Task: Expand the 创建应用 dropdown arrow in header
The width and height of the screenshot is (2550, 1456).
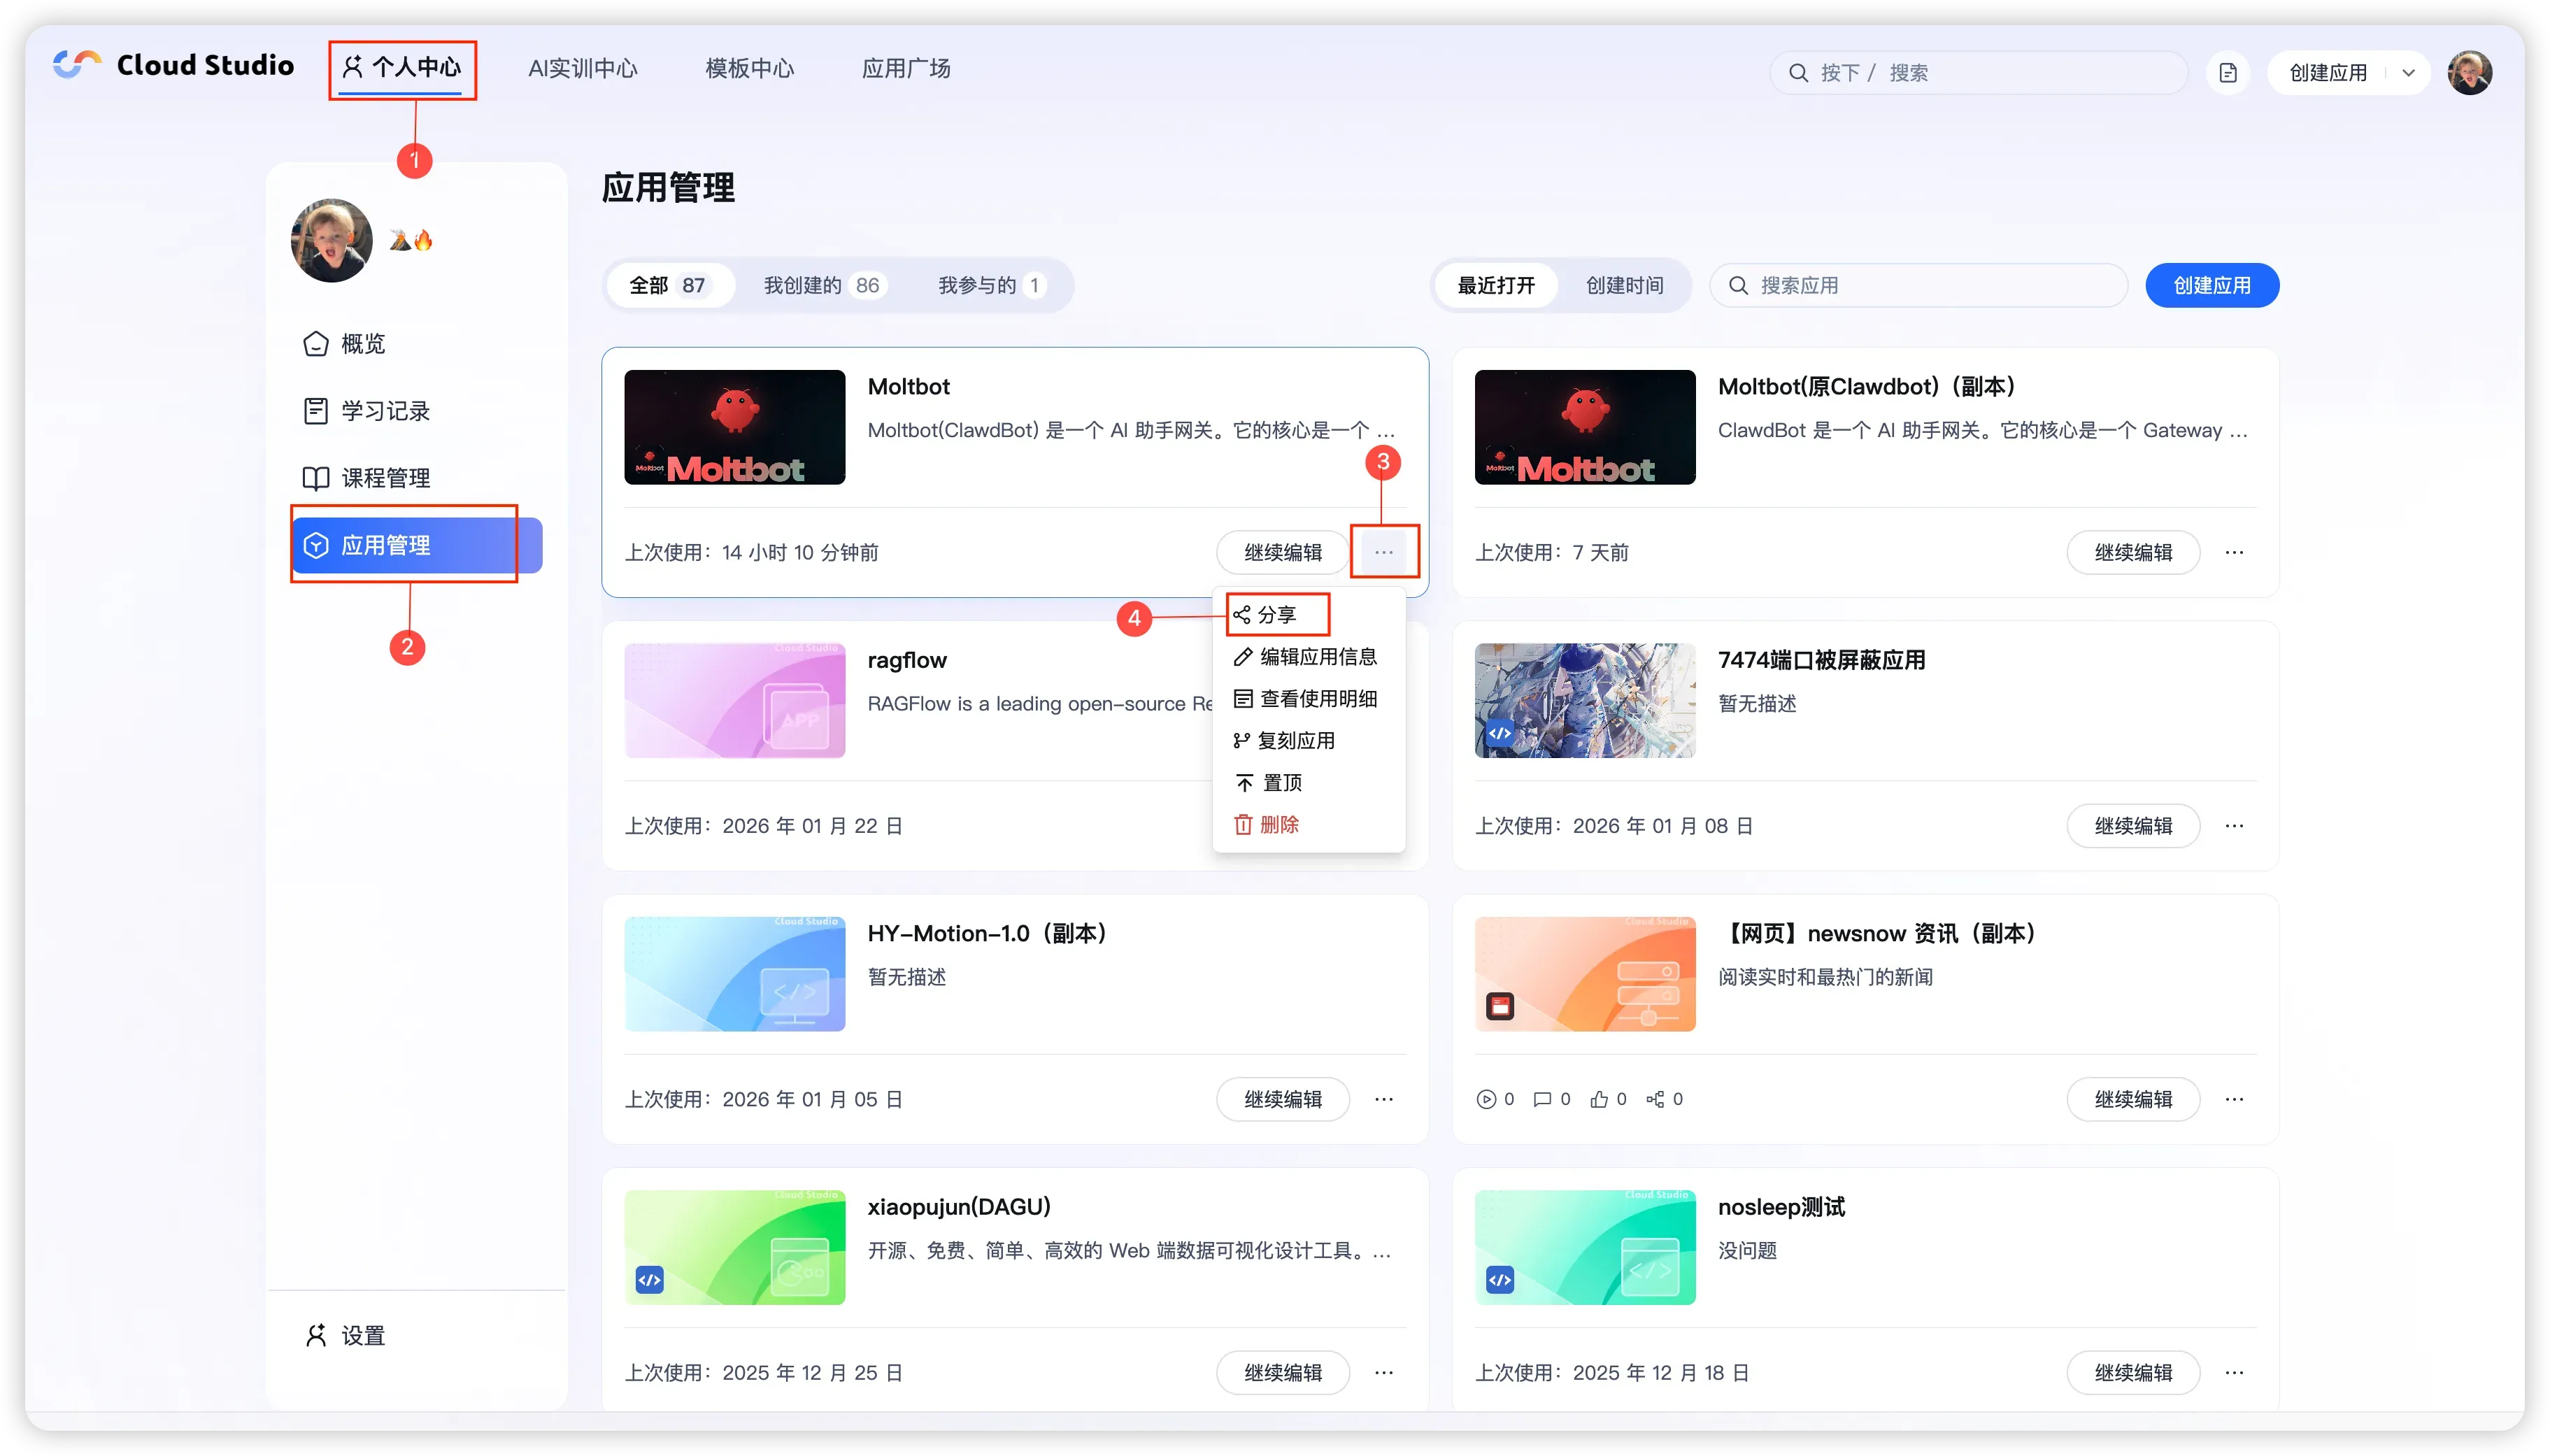Action: pos(2408,73)
